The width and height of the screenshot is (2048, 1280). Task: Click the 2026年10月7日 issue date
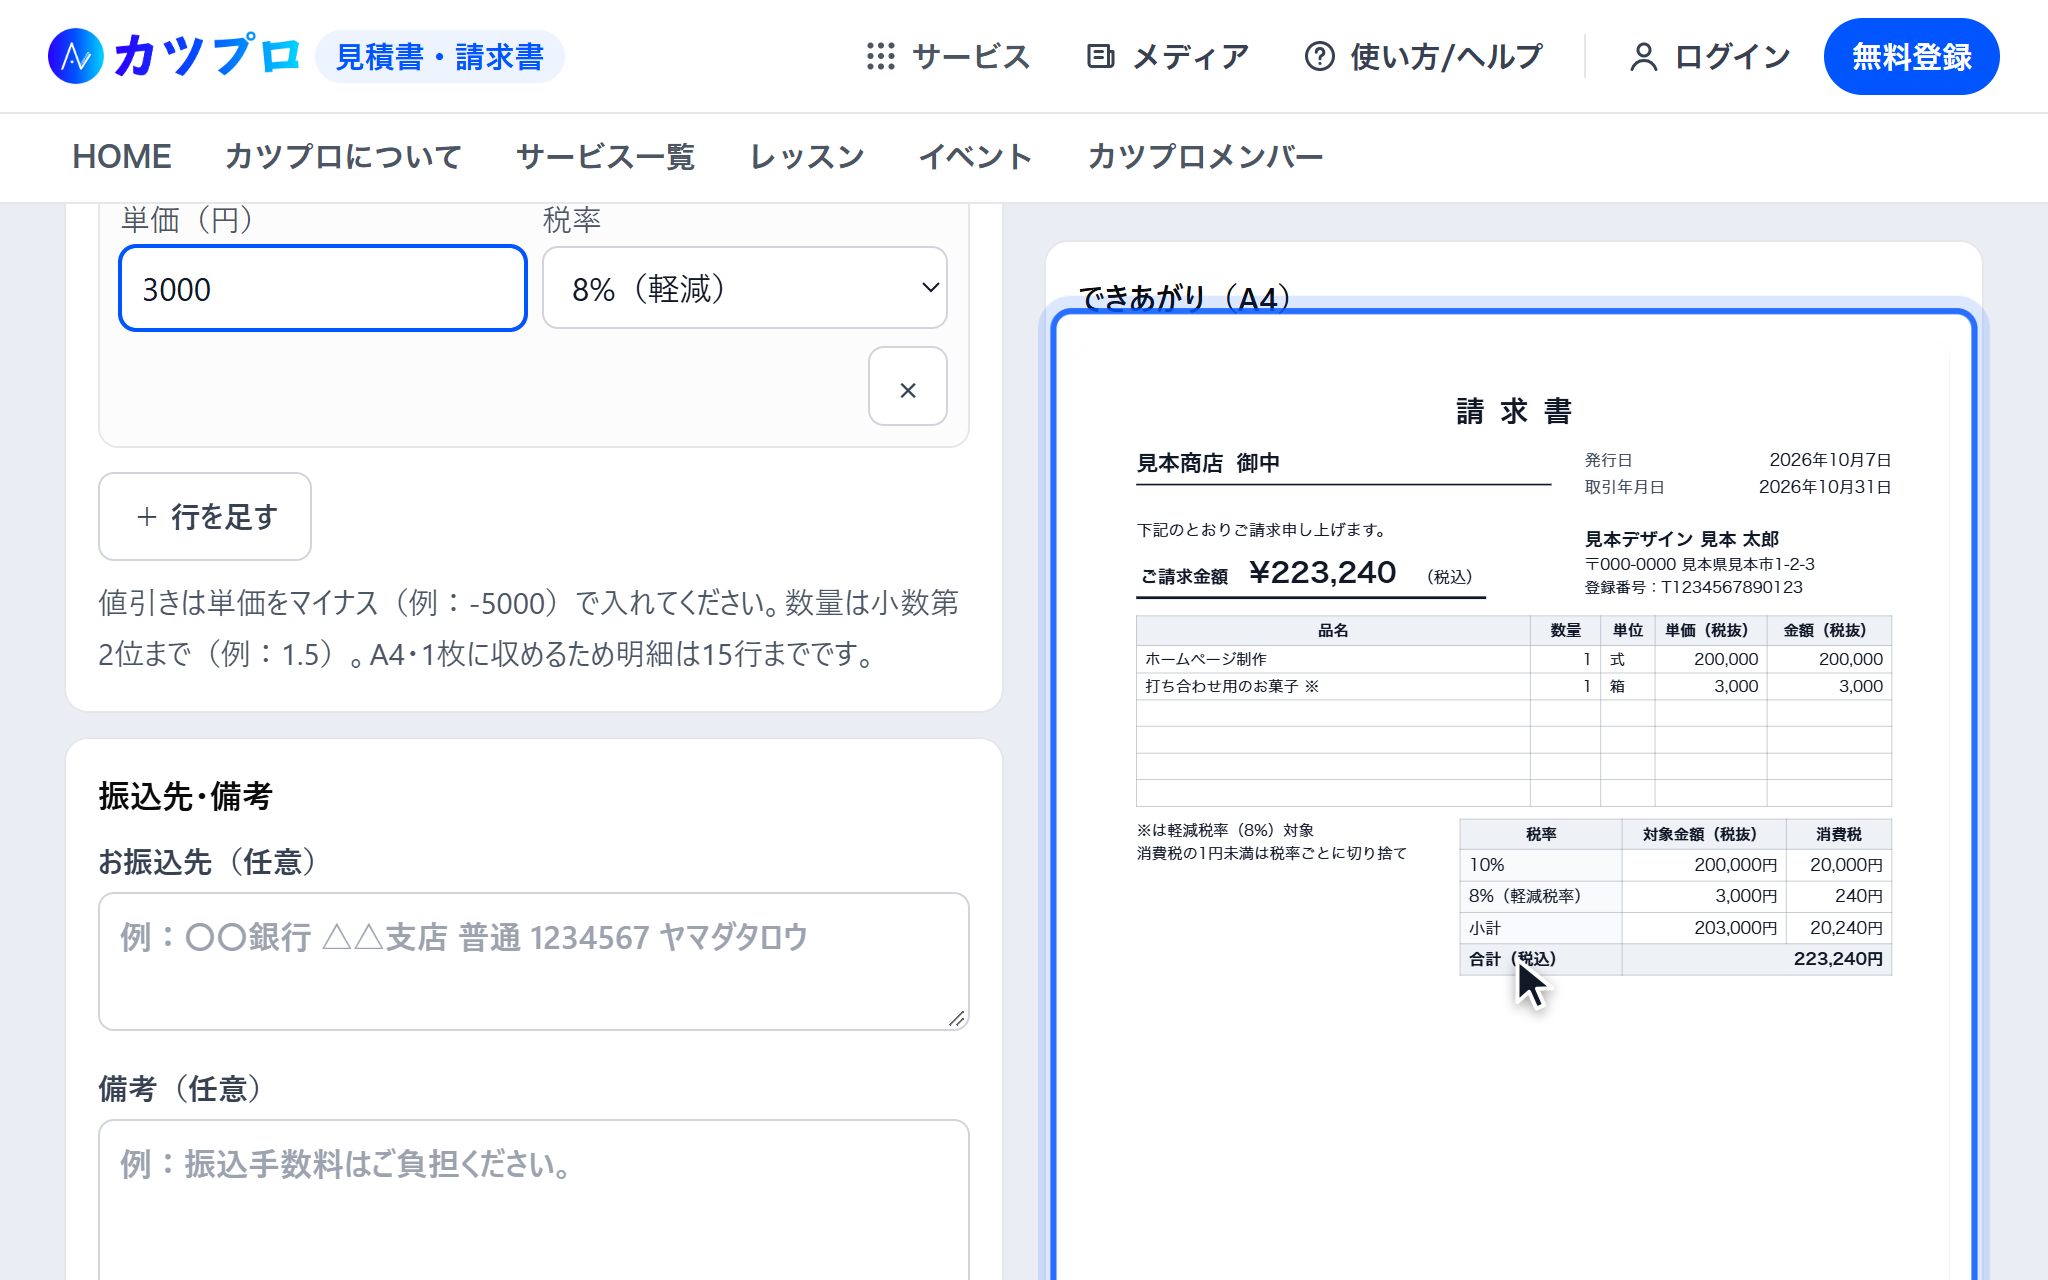point(1830,460)
